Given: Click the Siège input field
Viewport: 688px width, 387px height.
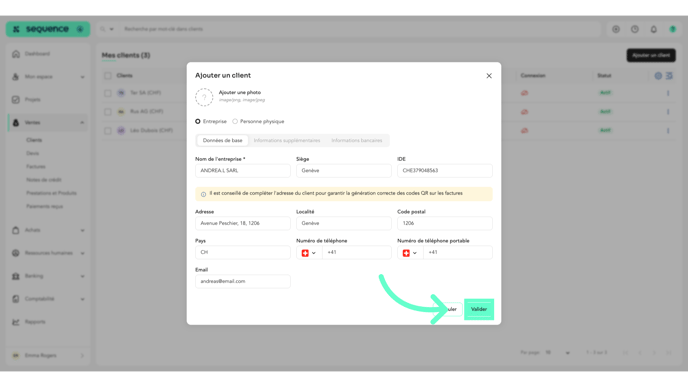Looking at the screenshot, I should [344, 171].
